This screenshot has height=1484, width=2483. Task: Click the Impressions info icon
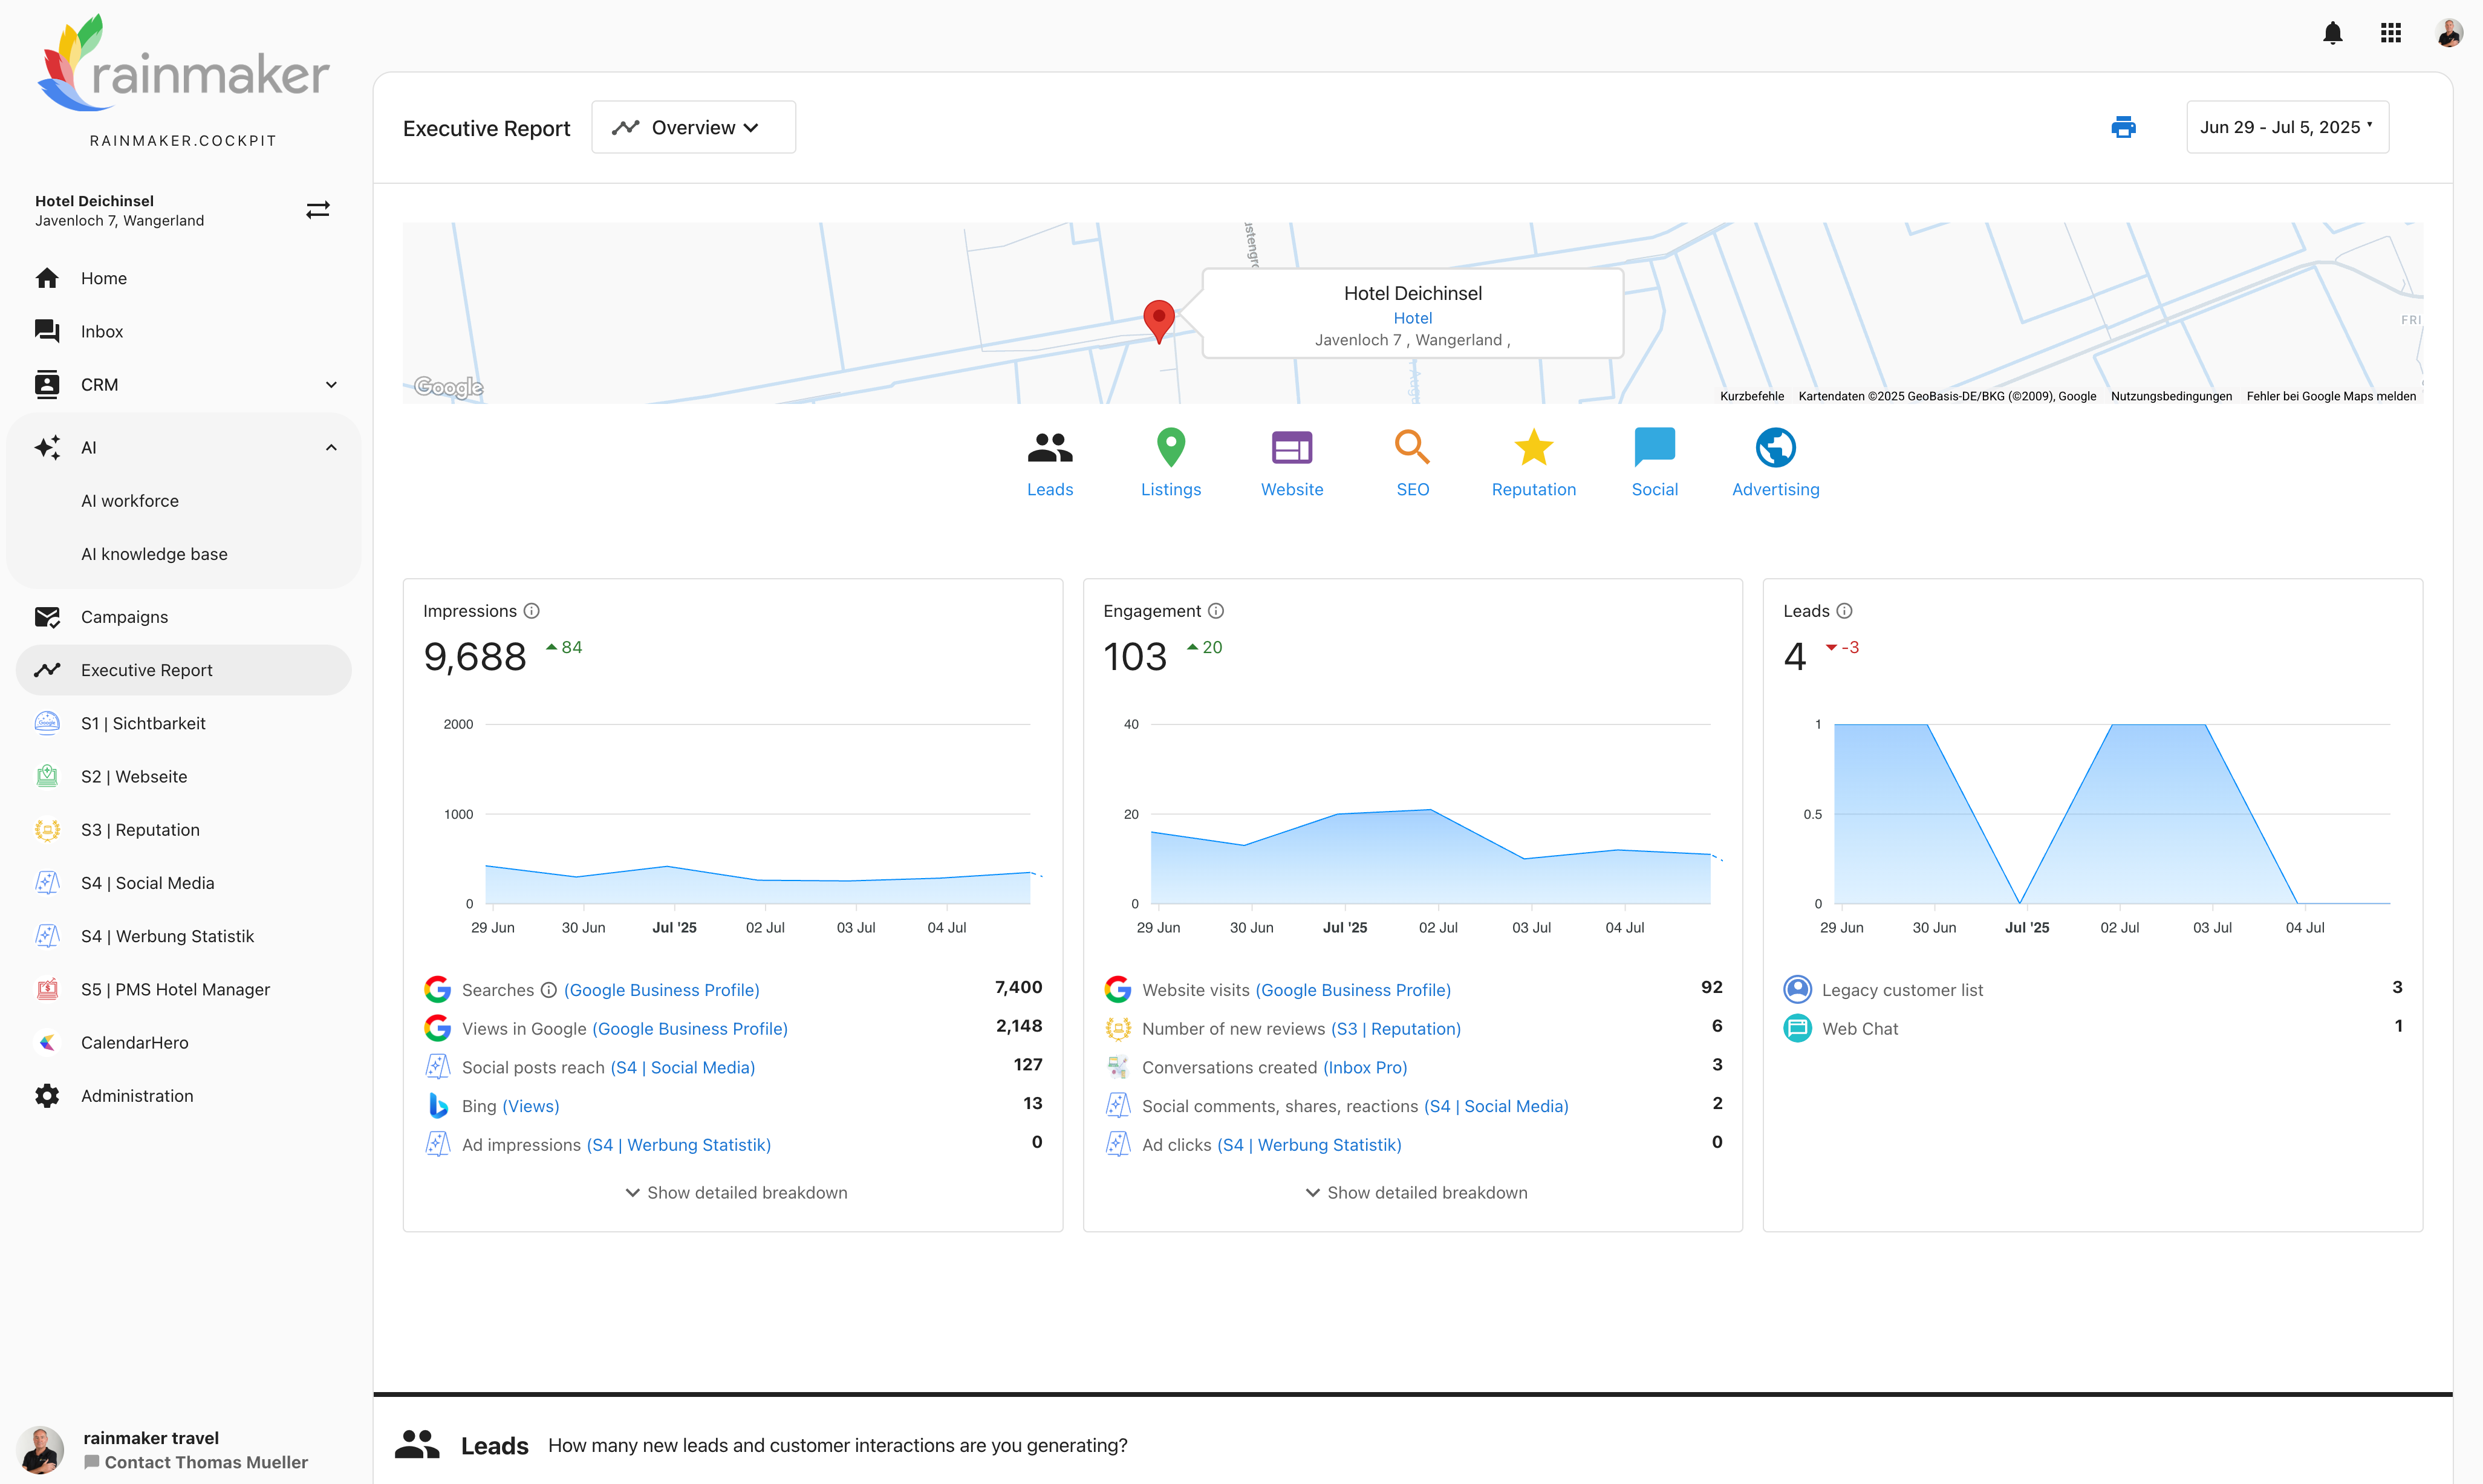click(532, 611)
